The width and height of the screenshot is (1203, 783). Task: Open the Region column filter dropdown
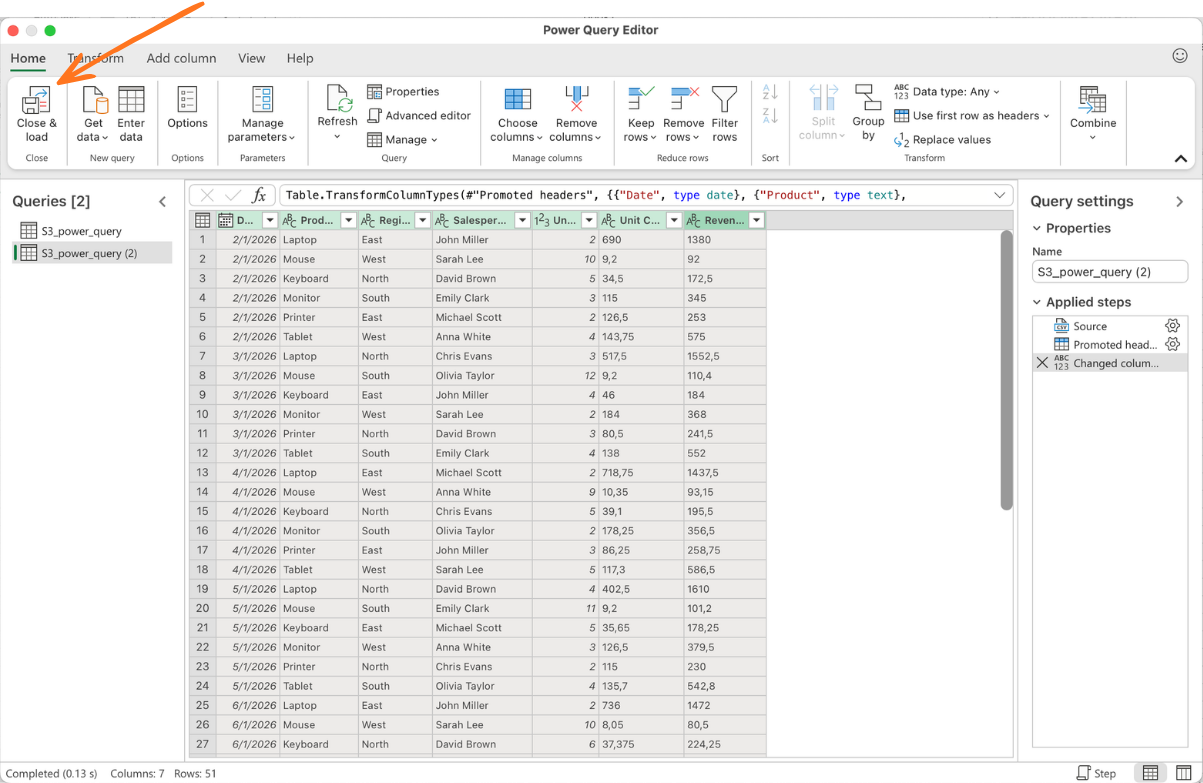[x=422, y=220]
